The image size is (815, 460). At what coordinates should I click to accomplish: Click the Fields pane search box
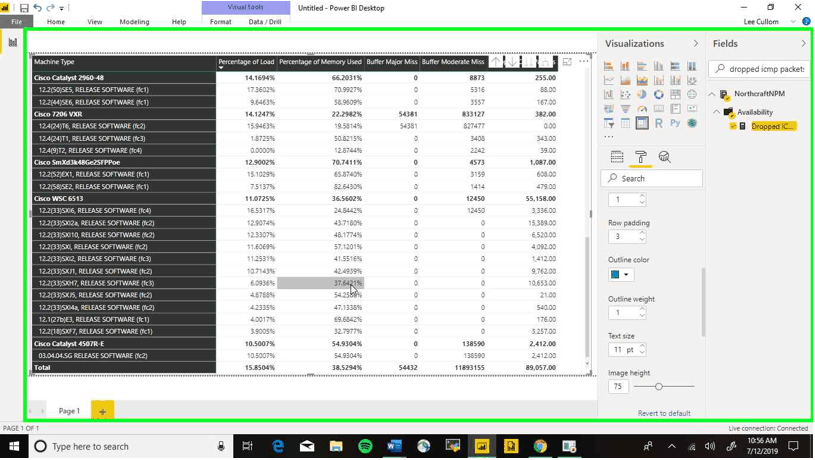click(760, 69)
